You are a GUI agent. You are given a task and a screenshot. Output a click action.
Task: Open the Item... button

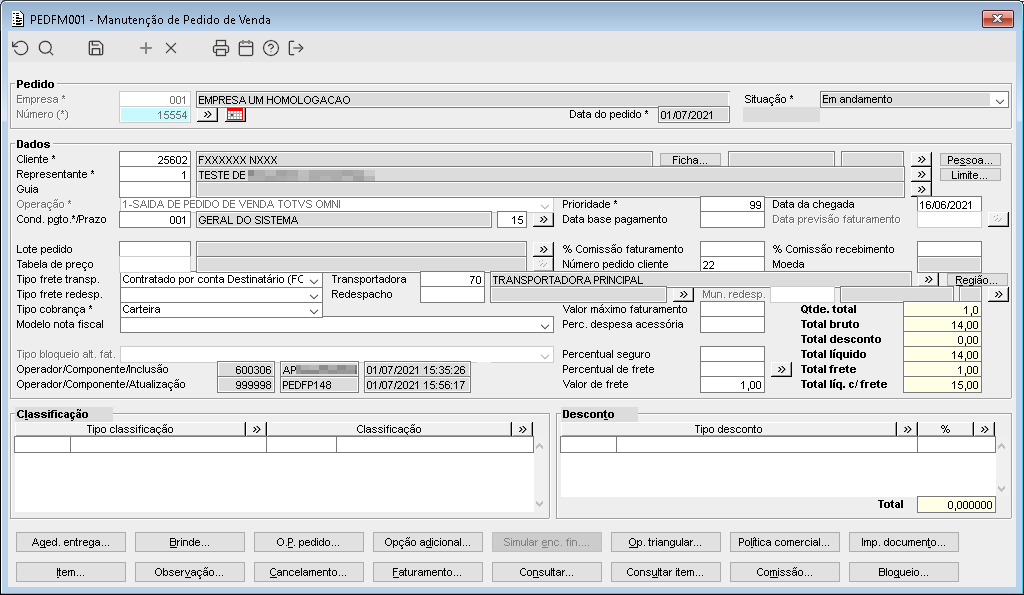71,572
